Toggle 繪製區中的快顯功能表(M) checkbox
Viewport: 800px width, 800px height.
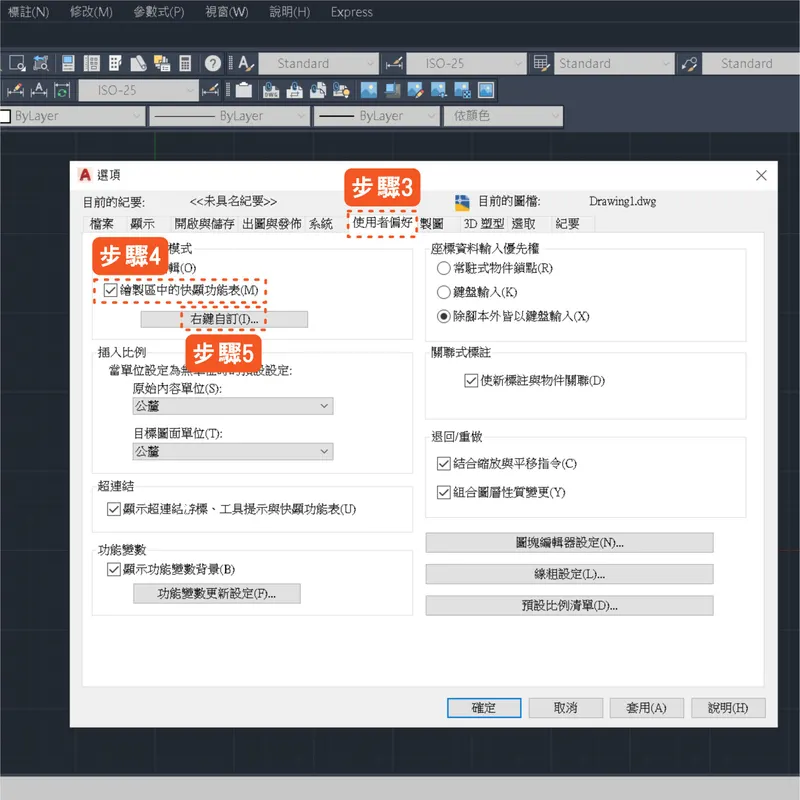pos(110,290)
